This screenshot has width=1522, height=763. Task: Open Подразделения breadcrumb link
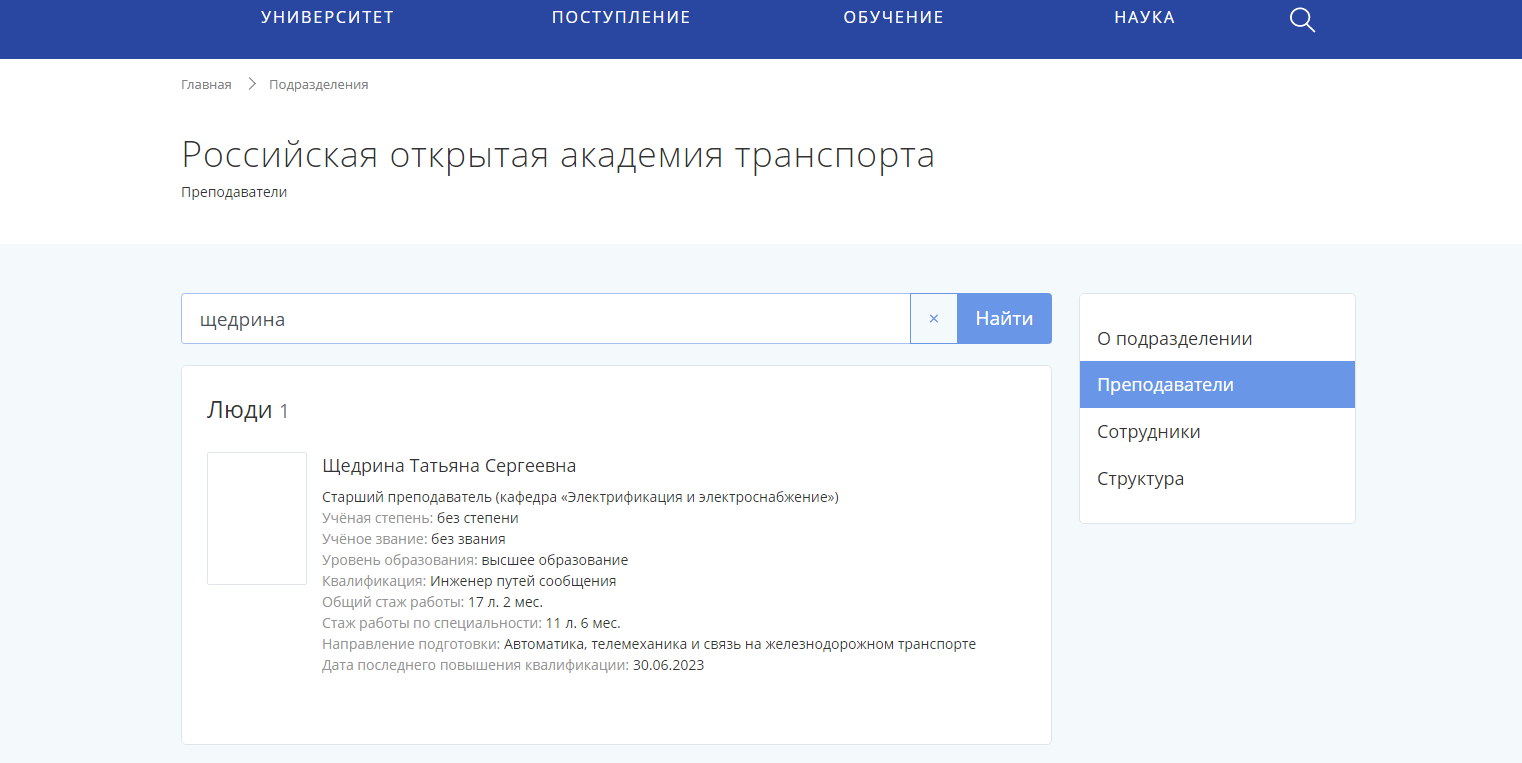point(319,85)
